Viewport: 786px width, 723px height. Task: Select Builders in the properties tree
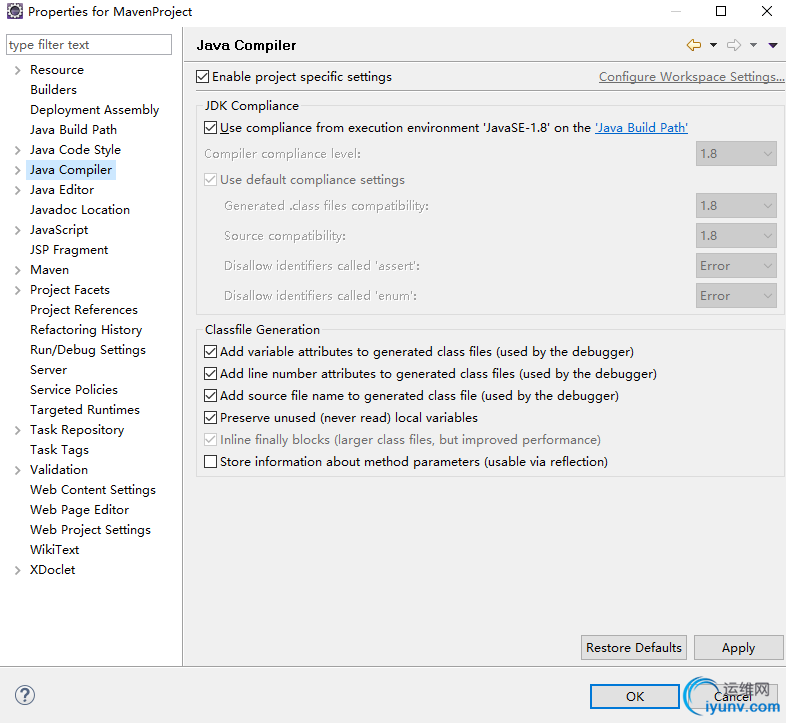pos(54,90)
